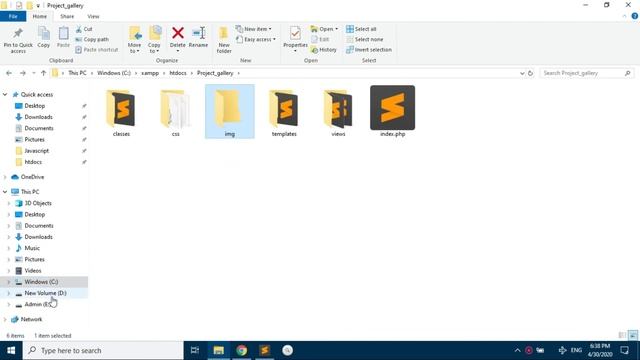
Task: Open the Easy access dropdown
Action: [256, 40]
